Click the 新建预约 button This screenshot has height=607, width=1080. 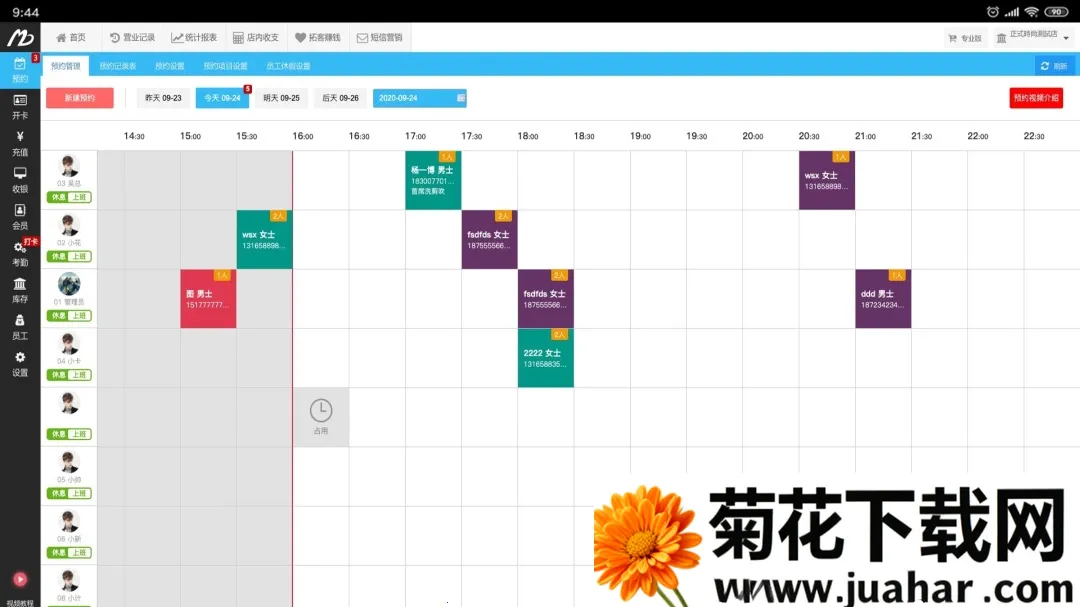click(x=79, y=98)
